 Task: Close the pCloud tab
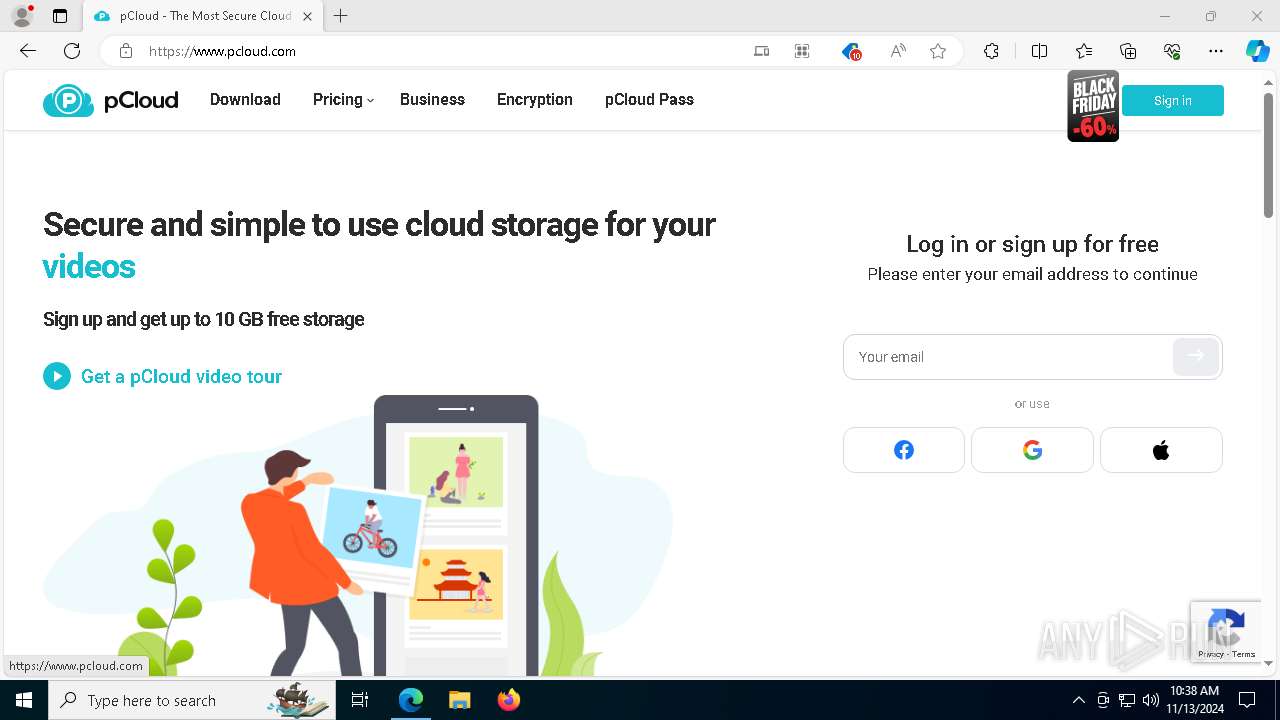pyautogui.click(x=307, y=16)
